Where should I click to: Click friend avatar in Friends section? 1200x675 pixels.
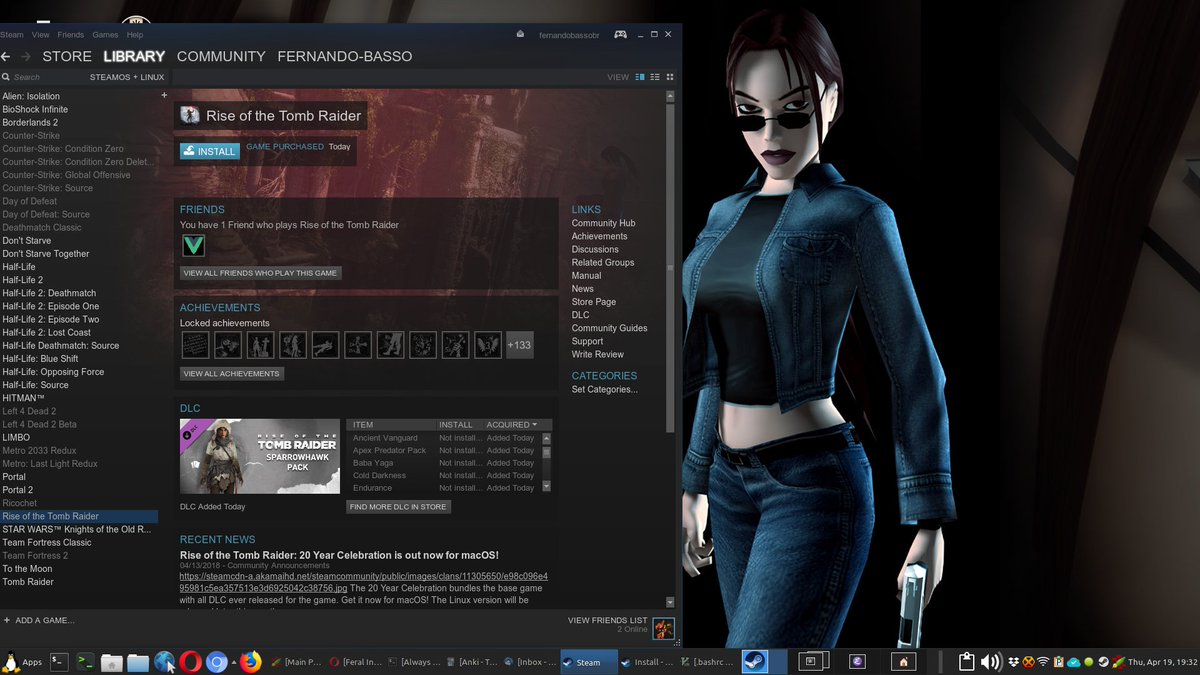coord(193,245)
